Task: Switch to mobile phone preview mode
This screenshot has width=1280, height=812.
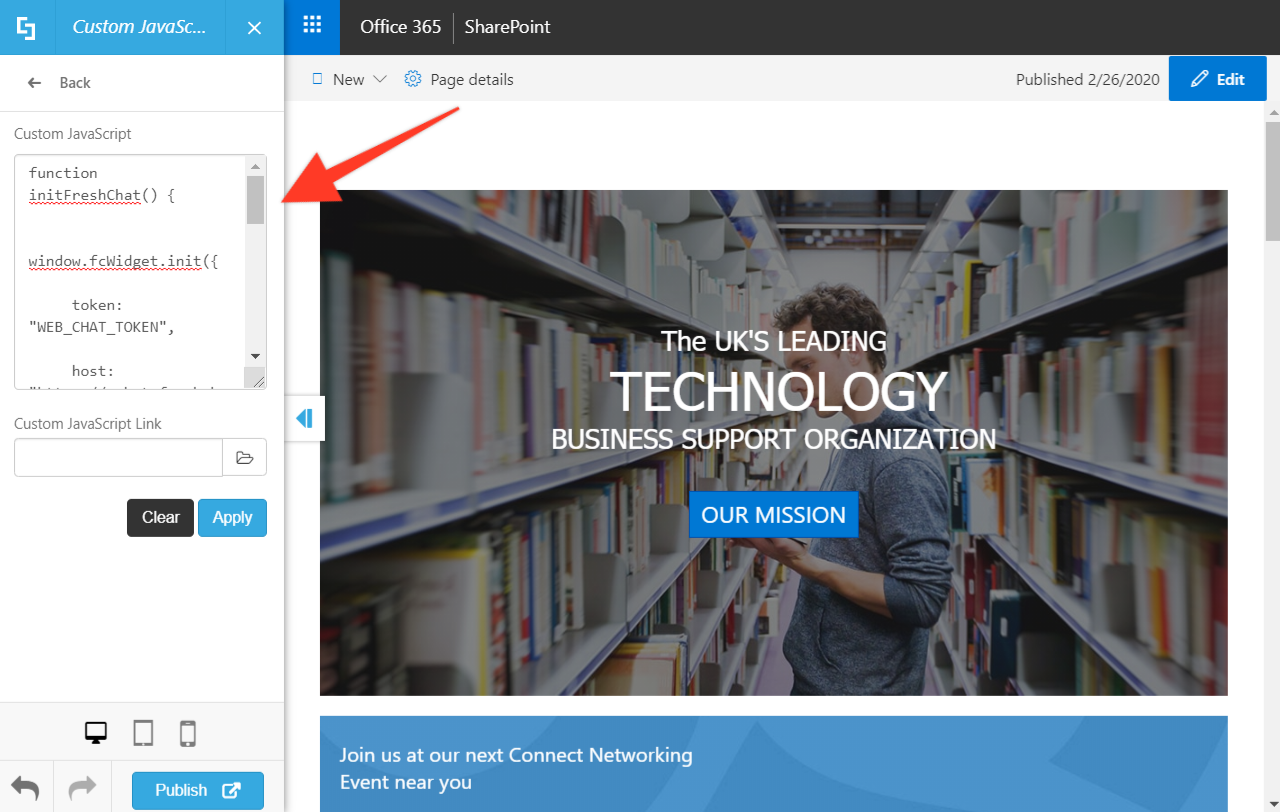Action: coord(187,734)
